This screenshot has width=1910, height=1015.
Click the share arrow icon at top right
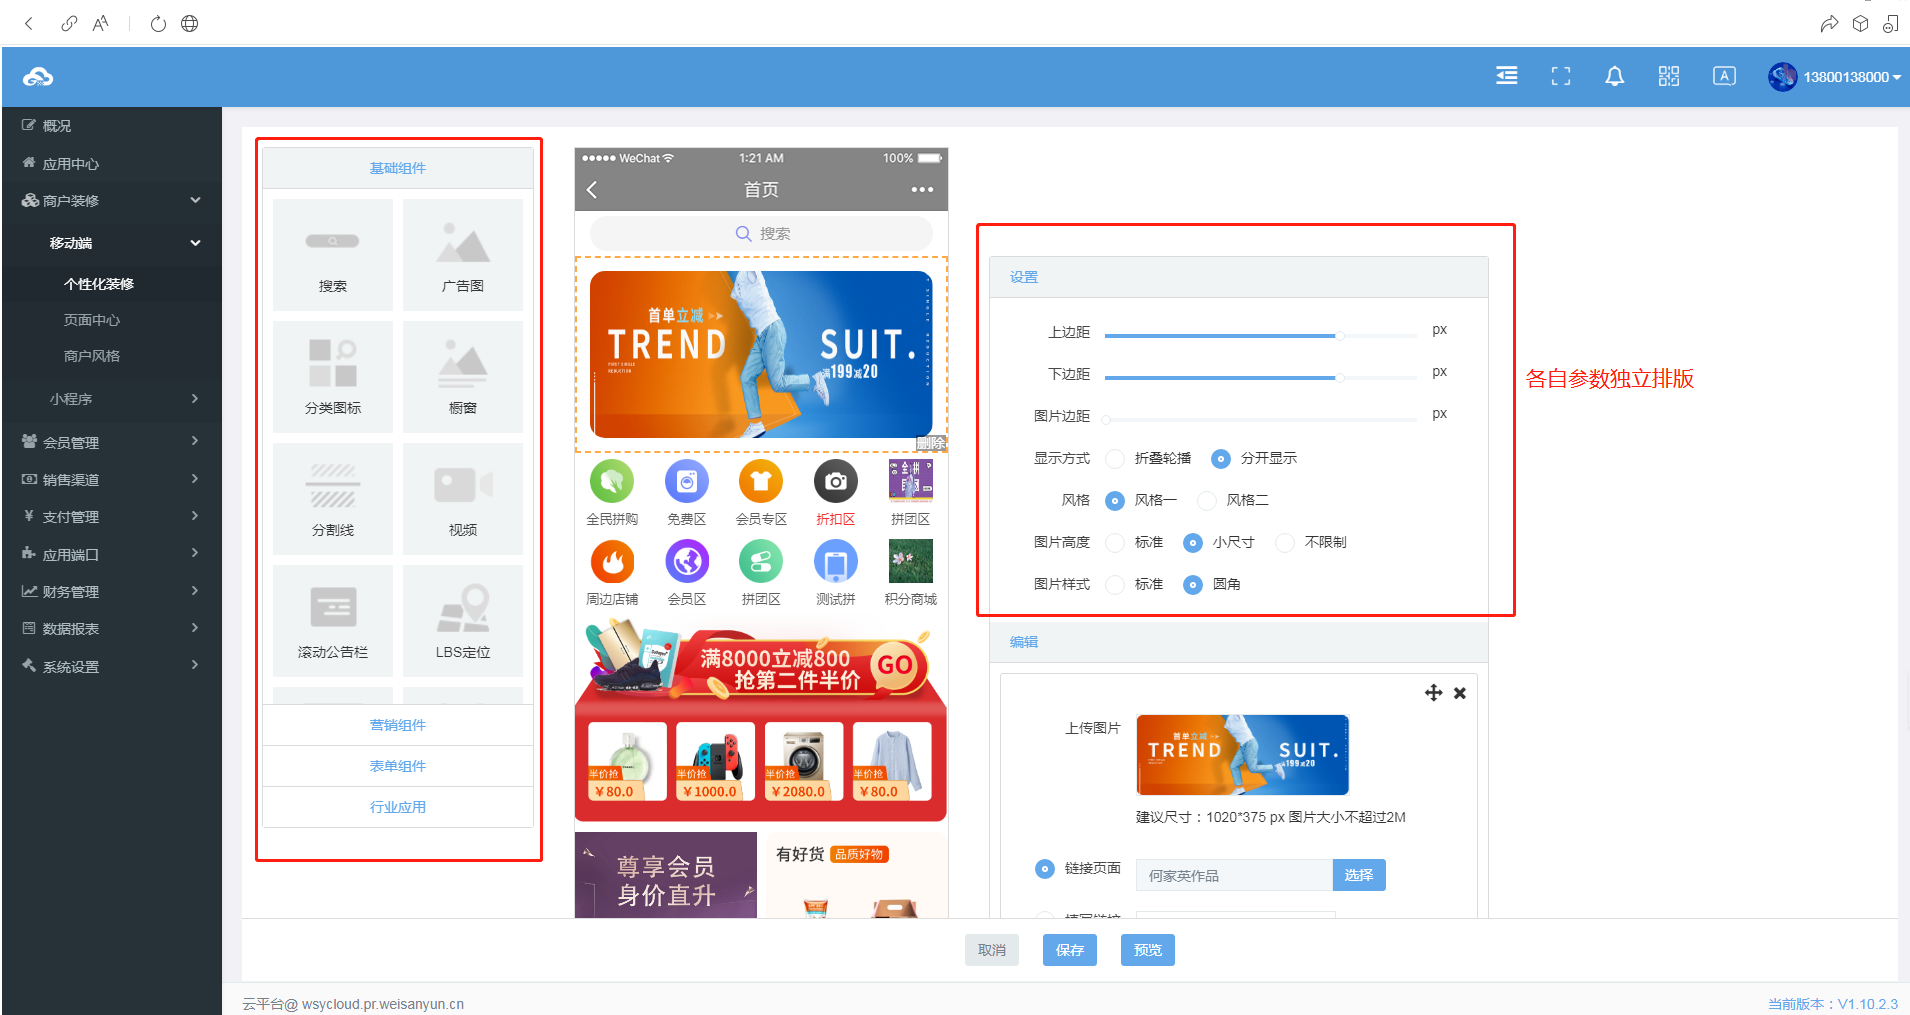tap(1829, 23)
